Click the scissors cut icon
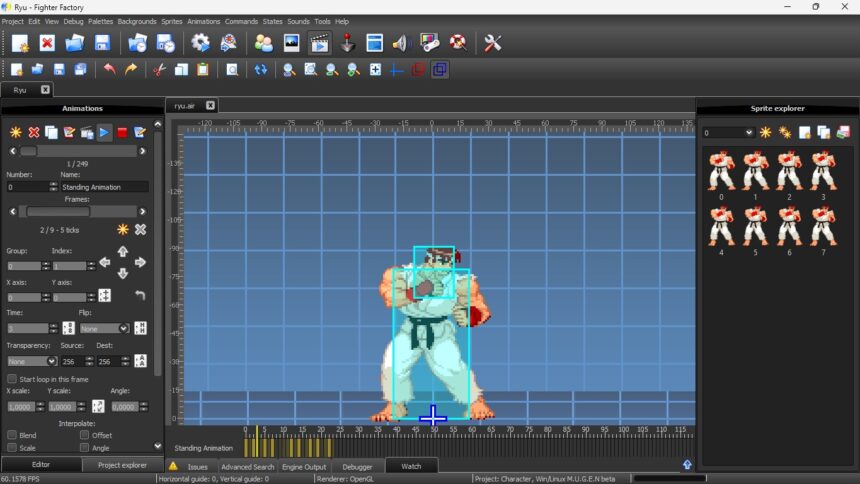The height and width of the screenshot is (484, 860). pyautogui.click(x=158, y=70)
